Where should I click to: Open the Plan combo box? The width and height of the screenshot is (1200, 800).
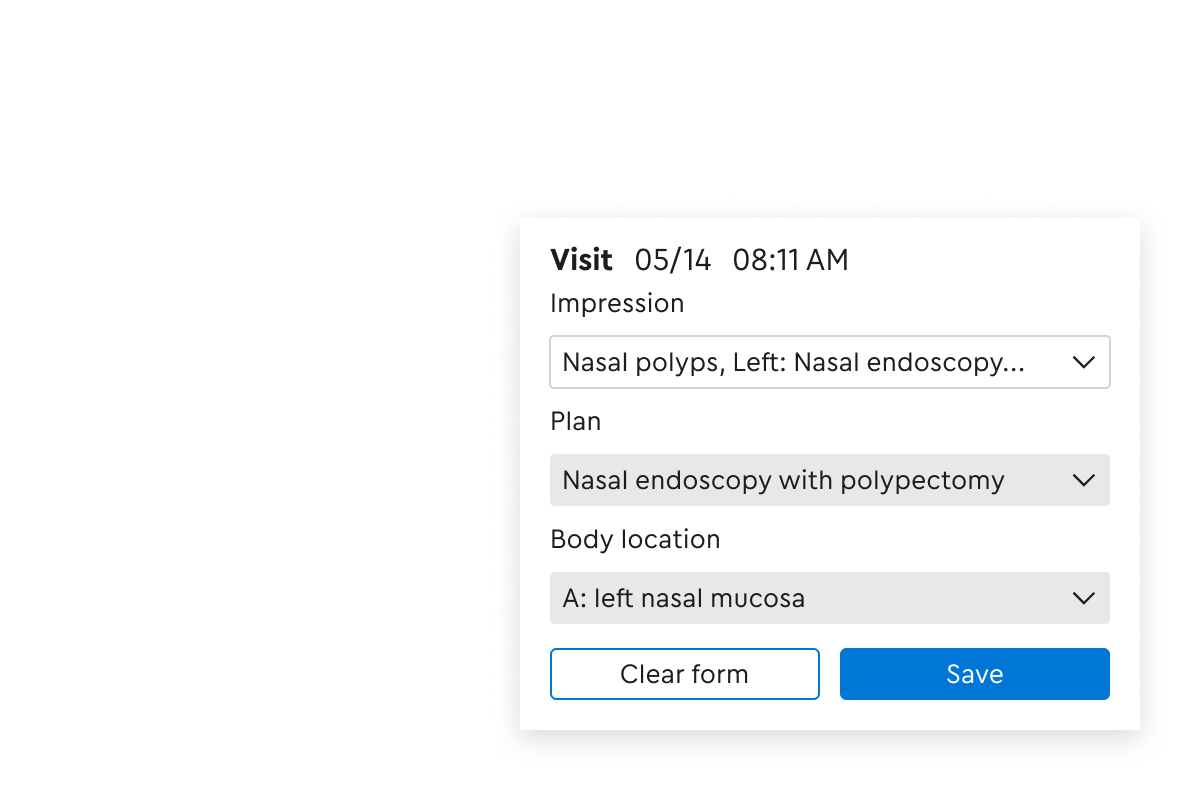[x=830, y=480]
